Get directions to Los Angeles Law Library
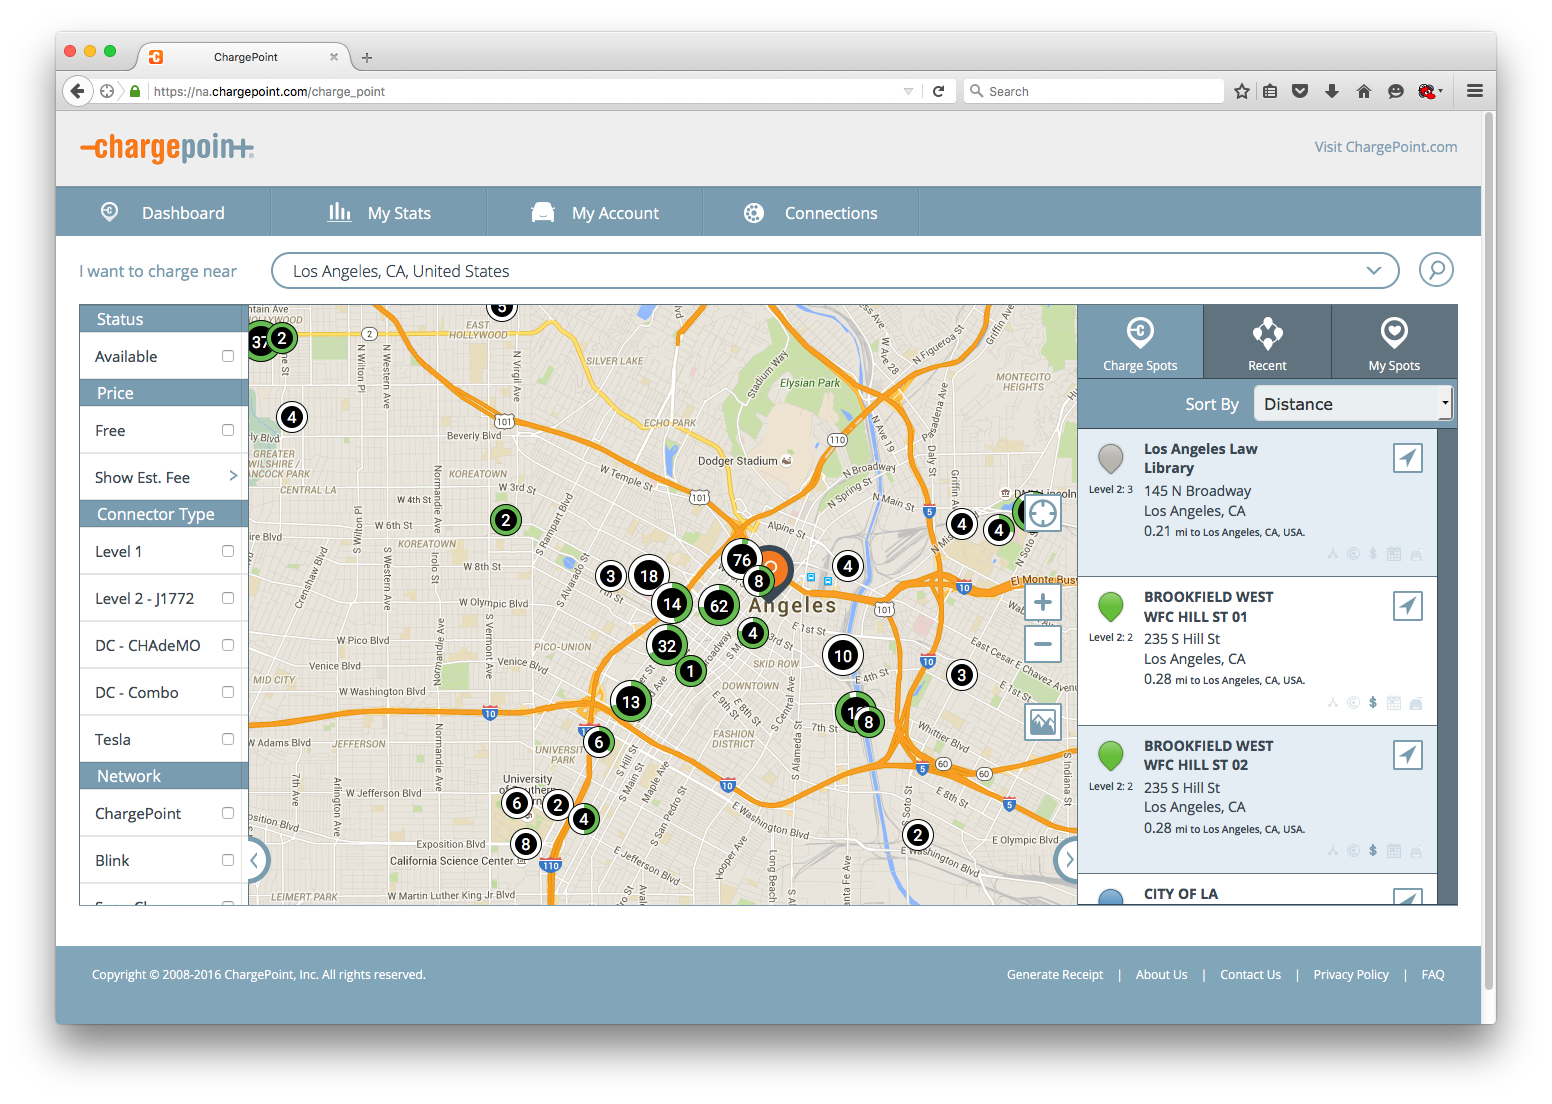 coord(1408,458)
